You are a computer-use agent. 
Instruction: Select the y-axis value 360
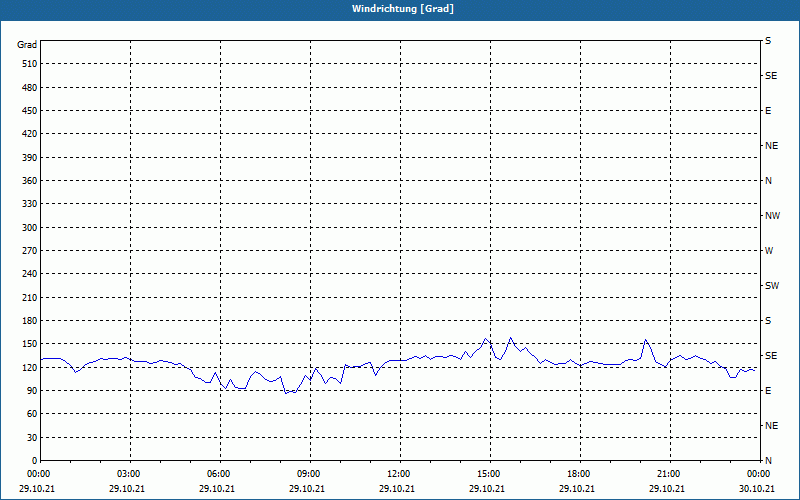pyautogui.click(x=29, y=181)
